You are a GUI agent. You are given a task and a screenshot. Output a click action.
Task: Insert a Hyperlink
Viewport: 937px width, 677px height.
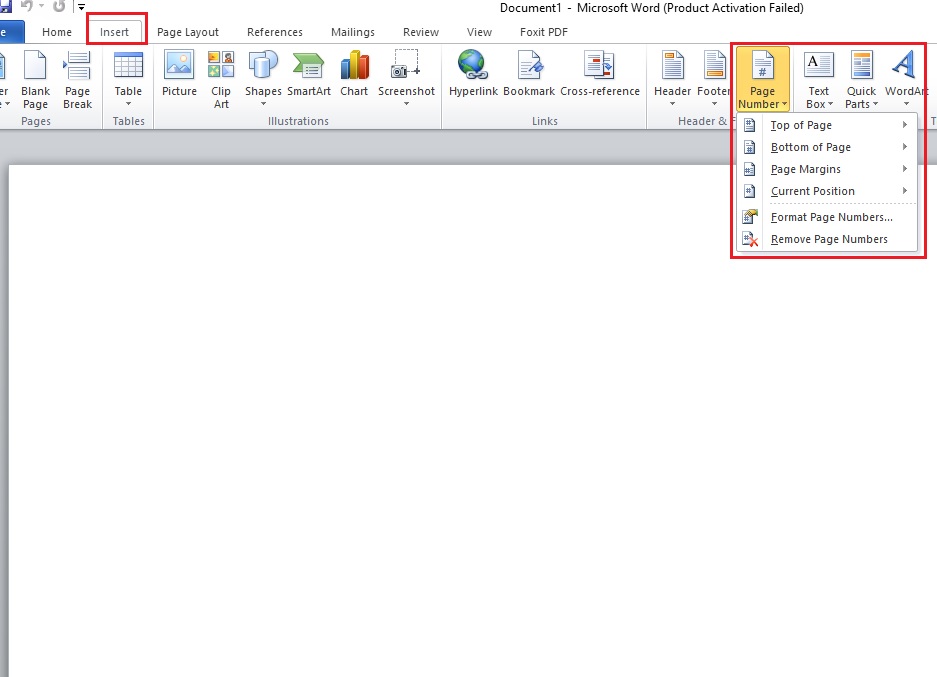point(473,74)
